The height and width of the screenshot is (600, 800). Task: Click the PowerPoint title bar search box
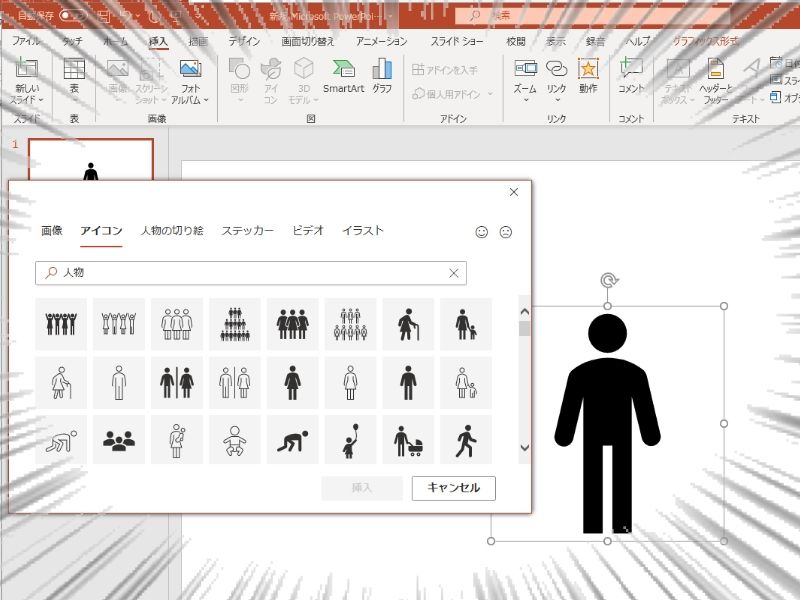pyautogui.click(x=592, y=15)
